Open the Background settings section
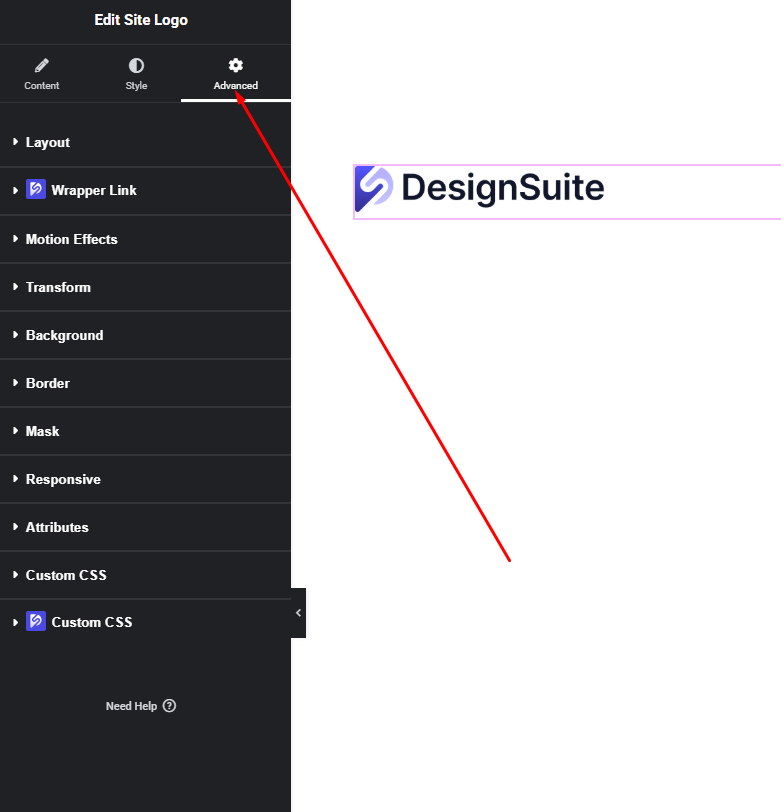The height and width of the screenshot is (812, 781). 64,335
